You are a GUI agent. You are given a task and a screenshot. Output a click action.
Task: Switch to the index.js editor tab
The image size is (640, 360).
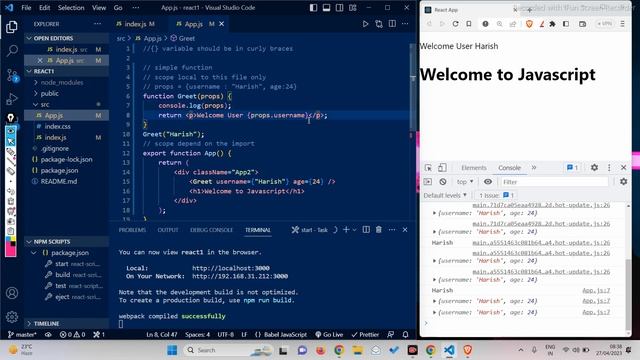pos(136,24)
